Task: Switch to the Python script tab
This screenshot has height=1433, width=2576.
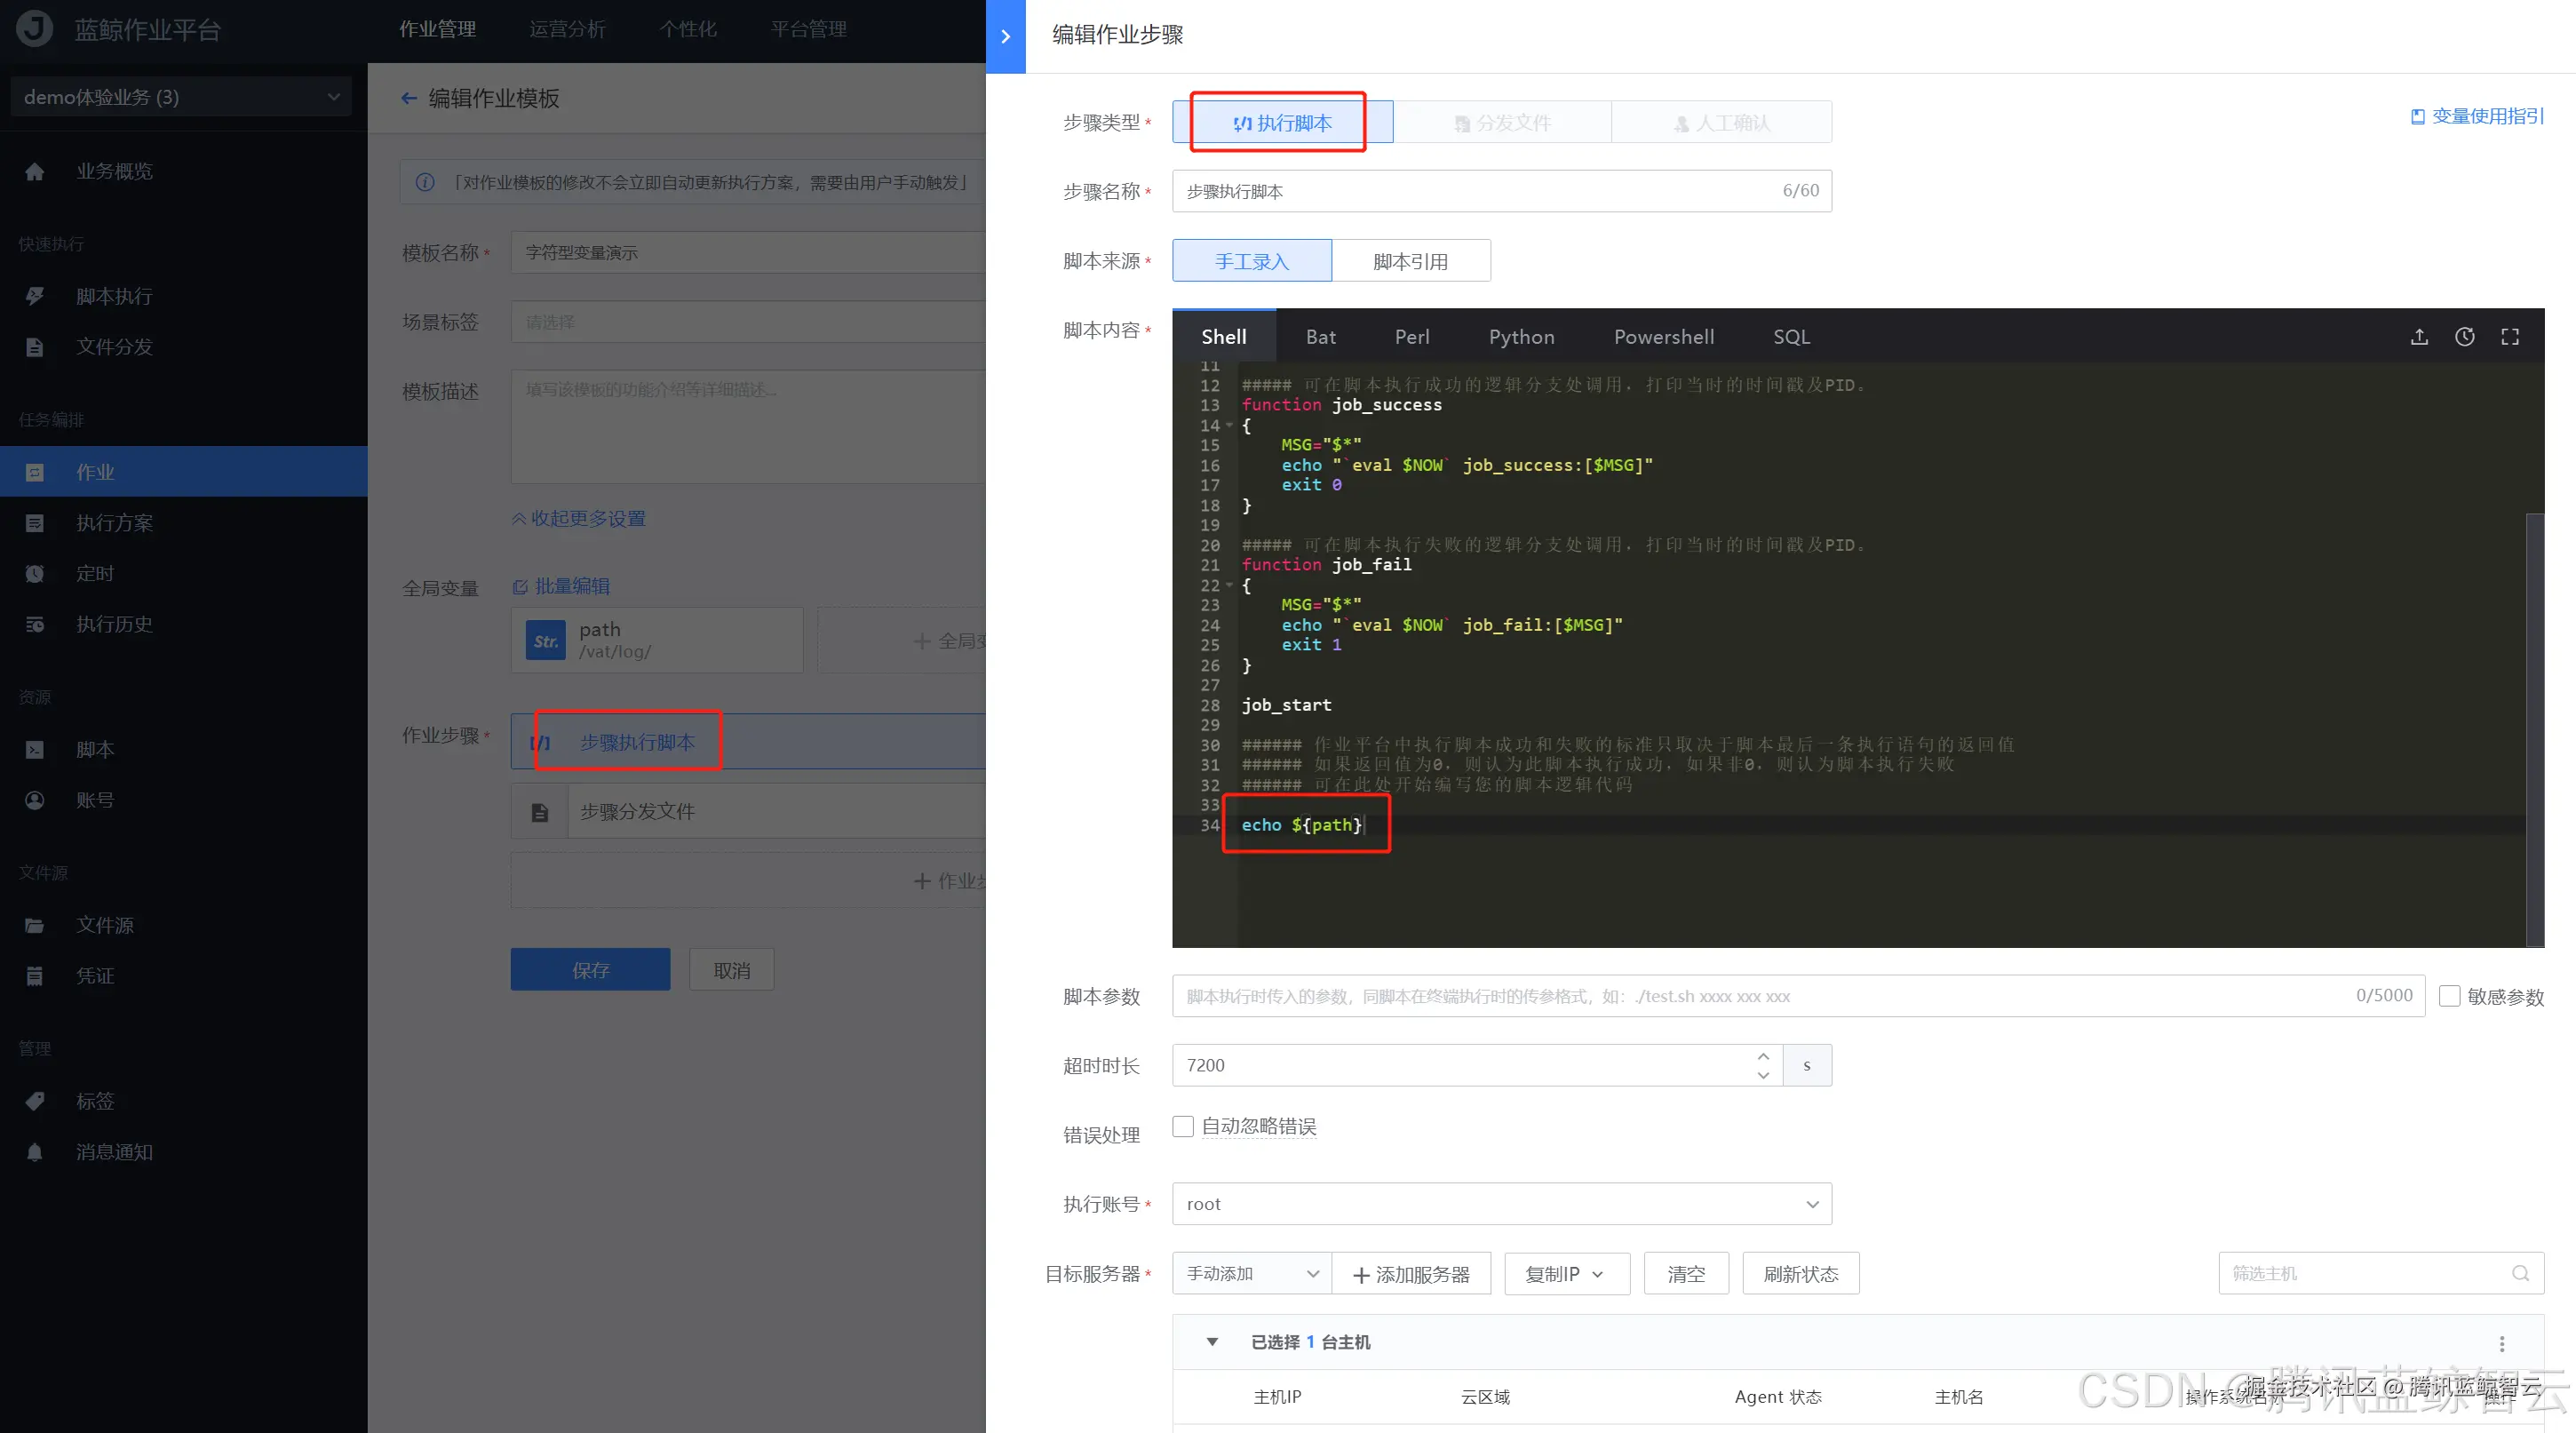Action: pos(1521,337)
